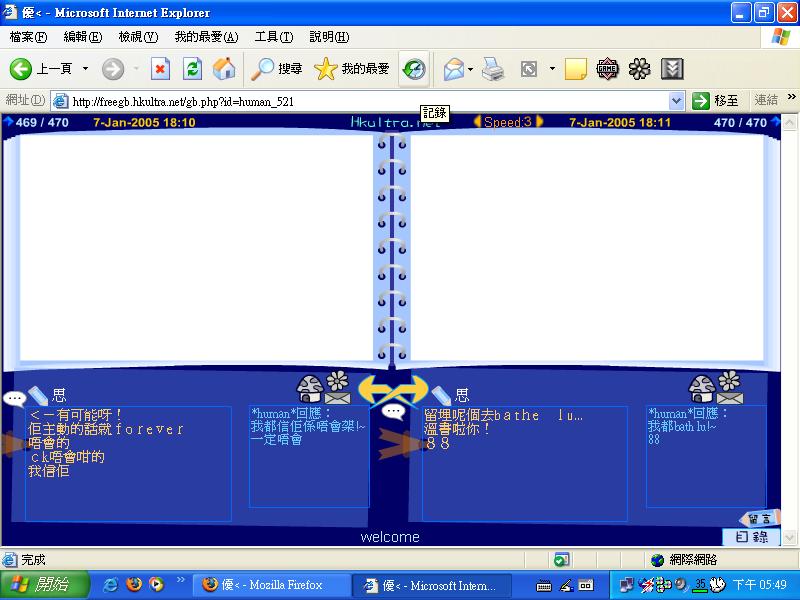800x600 pixels.
Task: Click the flower icon in browser toolbar
Action: tap(640, 69)
